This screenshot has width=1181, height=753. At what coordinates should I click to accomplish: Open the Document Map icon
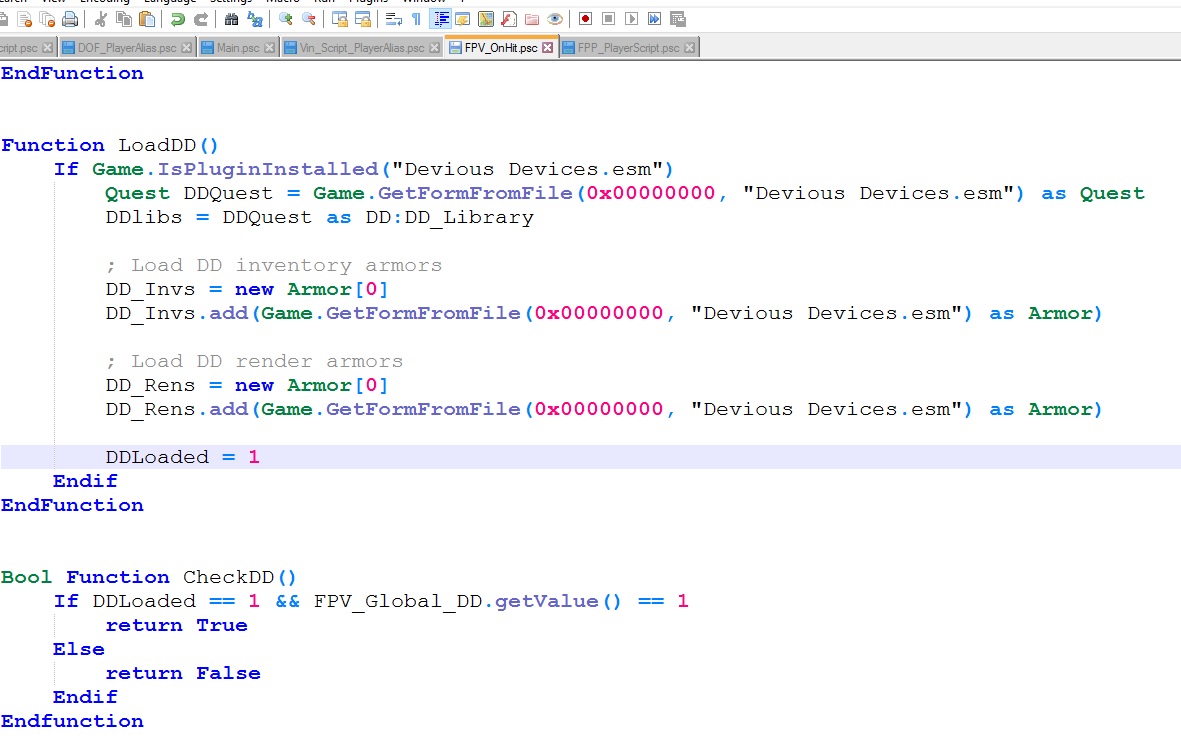click(486, 20)
